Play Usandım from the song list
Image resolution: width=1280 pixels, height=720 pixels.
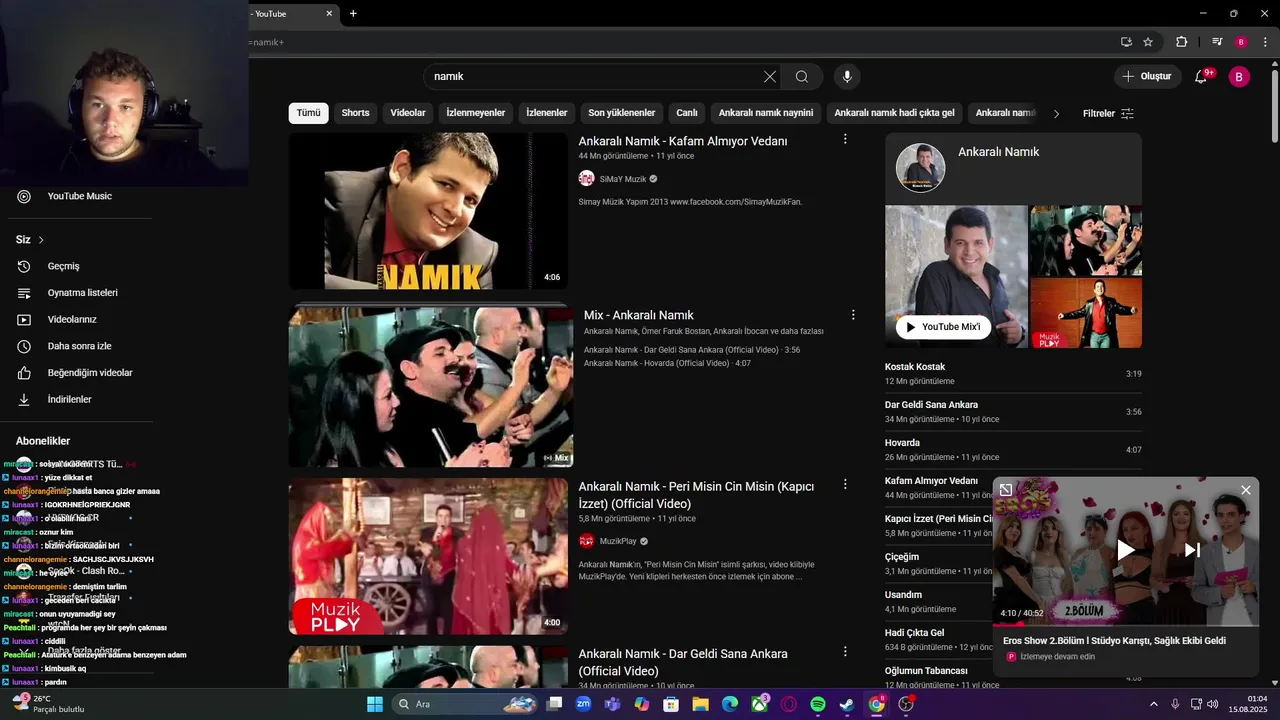point(938,602)
